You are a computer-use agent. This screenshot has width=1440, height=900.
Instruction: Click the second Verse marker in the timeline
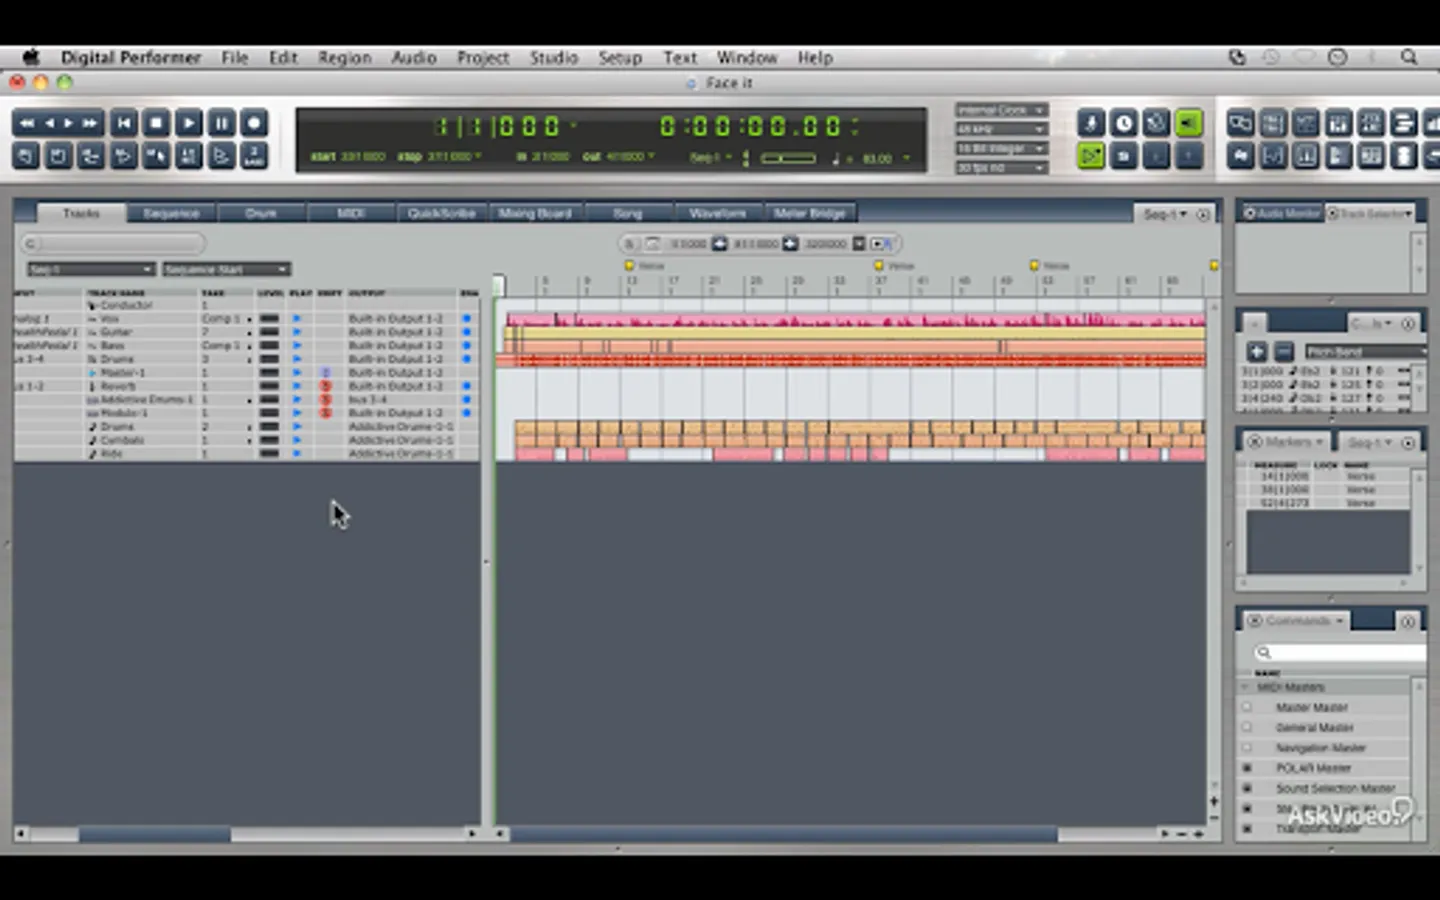[x=879, y=266]
